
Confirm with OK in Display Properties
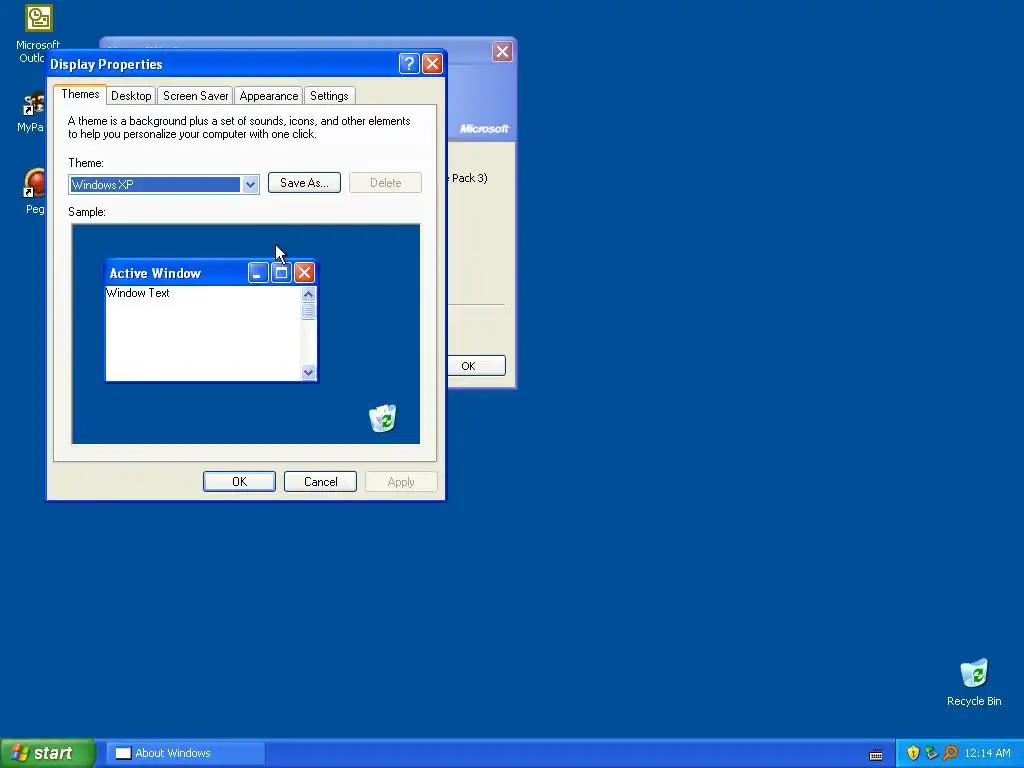[239, 481]
